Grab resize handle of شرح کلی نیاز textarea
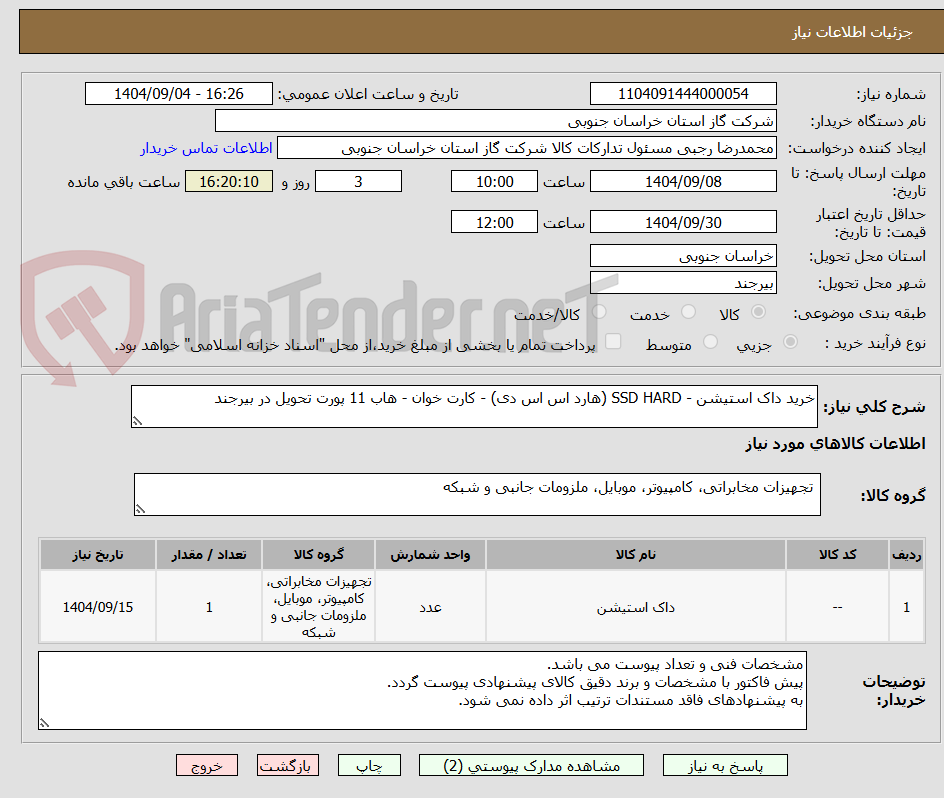 [137, 421]
